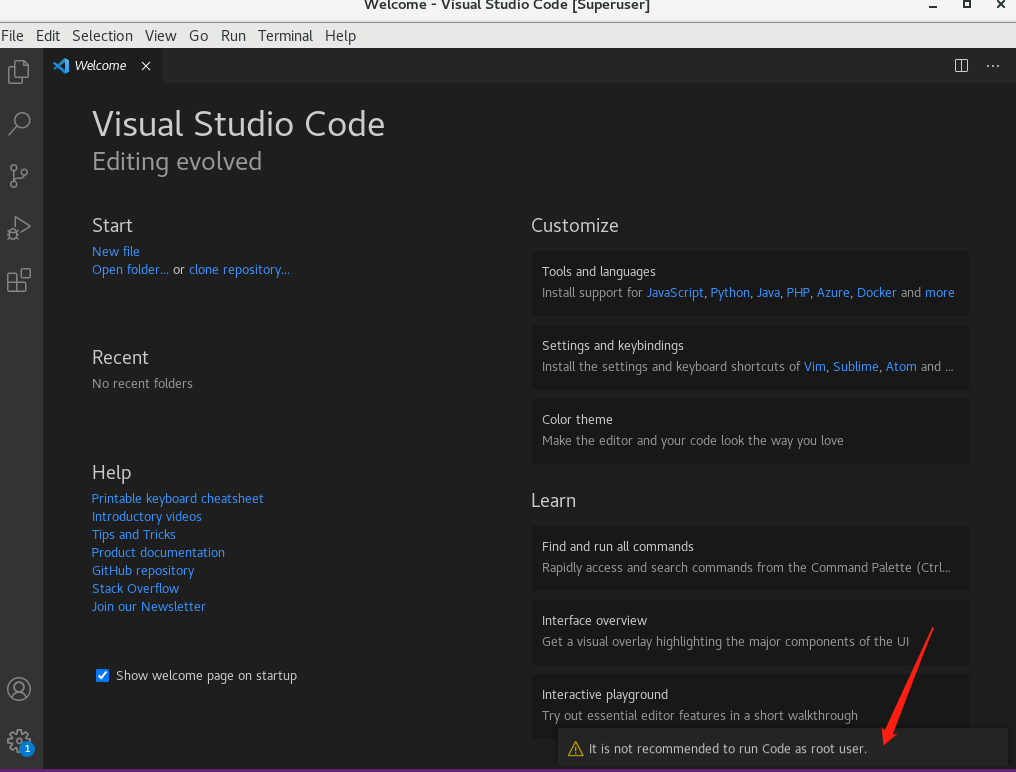Open the More Actions ellipsis menu

(992, 65)
